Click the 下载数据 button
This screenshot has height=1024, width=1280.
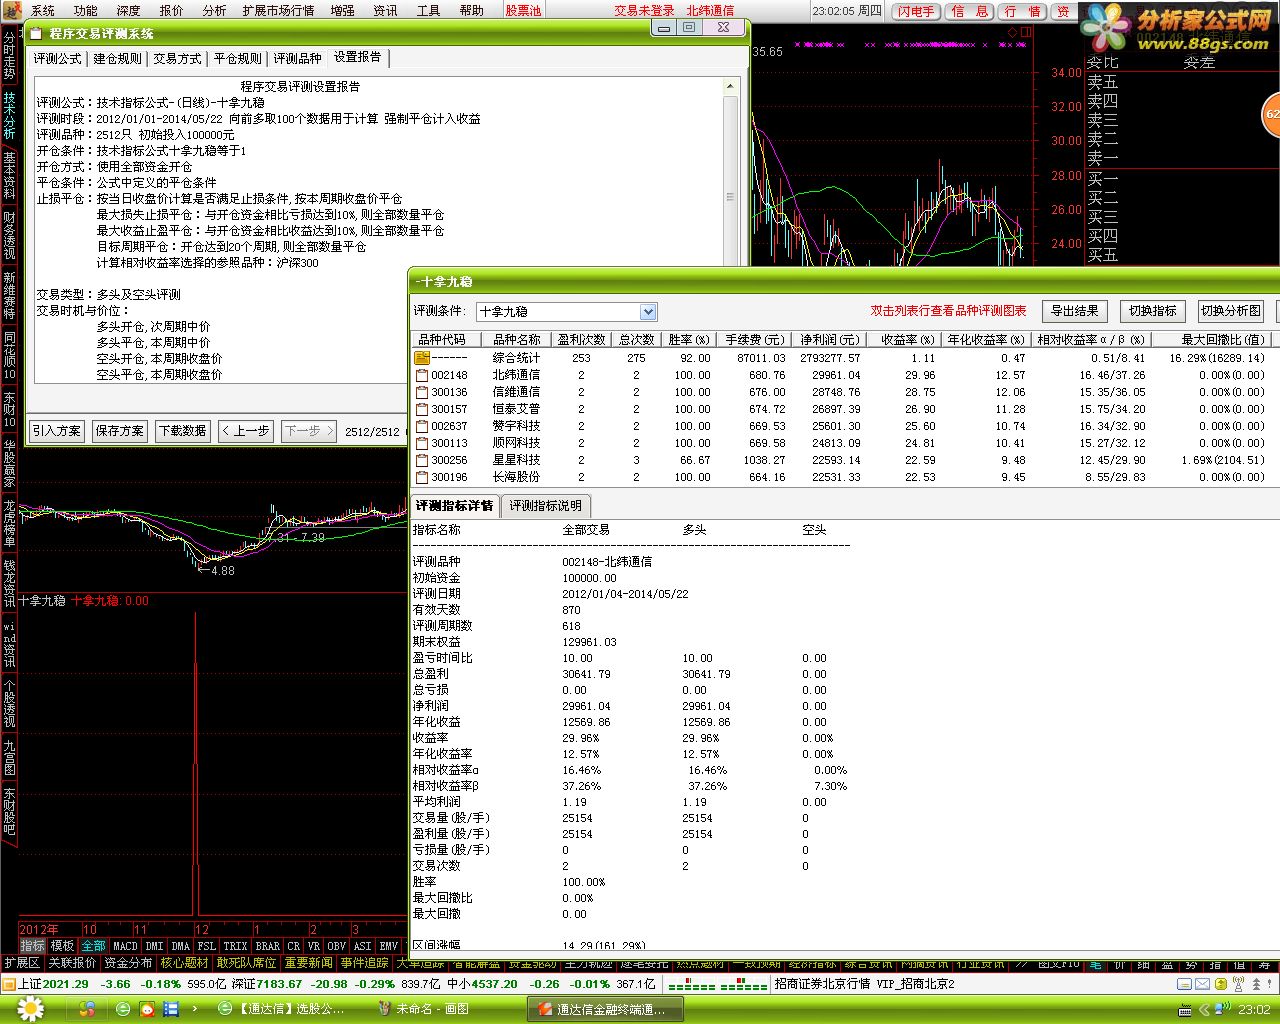point(182,431)
